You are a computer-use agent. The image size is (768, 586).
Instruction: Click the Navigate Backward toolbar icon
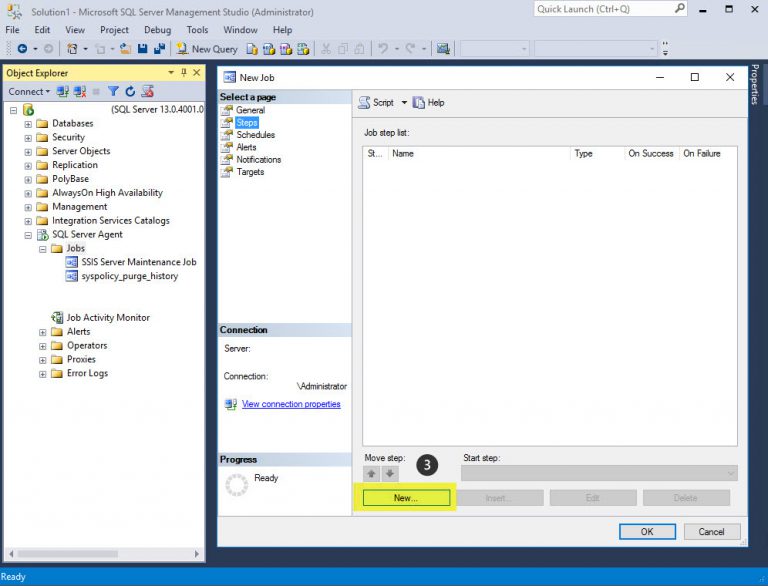(23, 49)
